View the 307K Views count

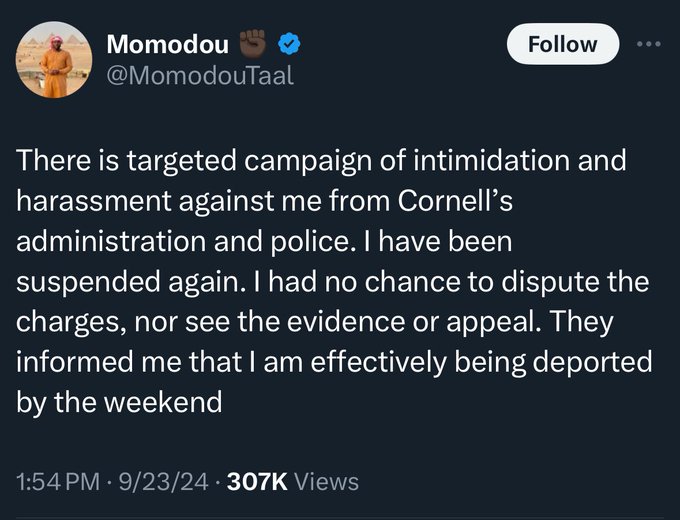click(x=293, y=482)
